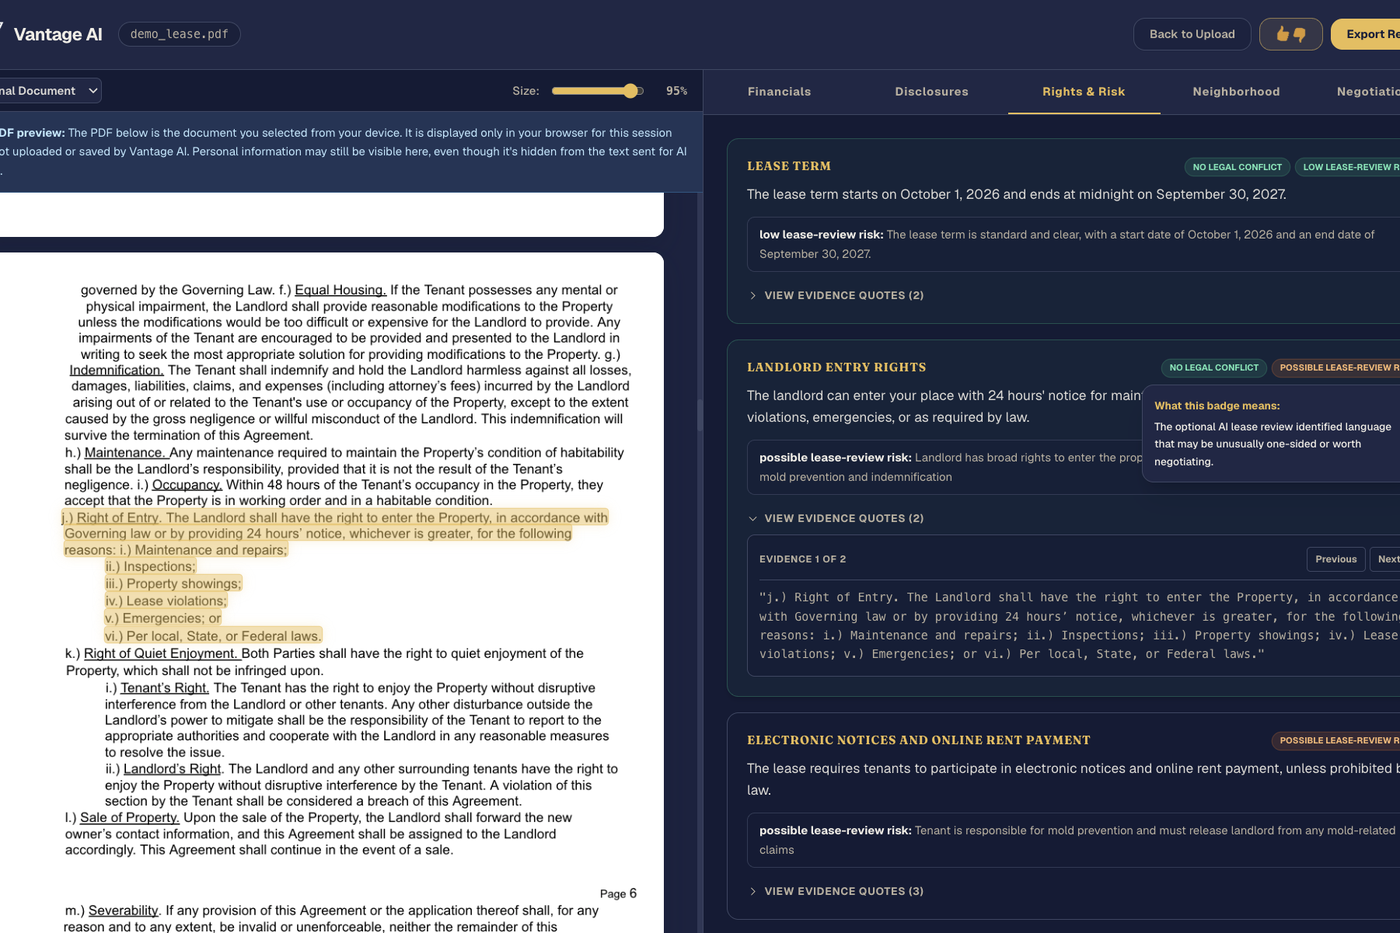Select the Rights & Risk tab
Viewport: 1400px width, 933px height.
click(1083, 92)
